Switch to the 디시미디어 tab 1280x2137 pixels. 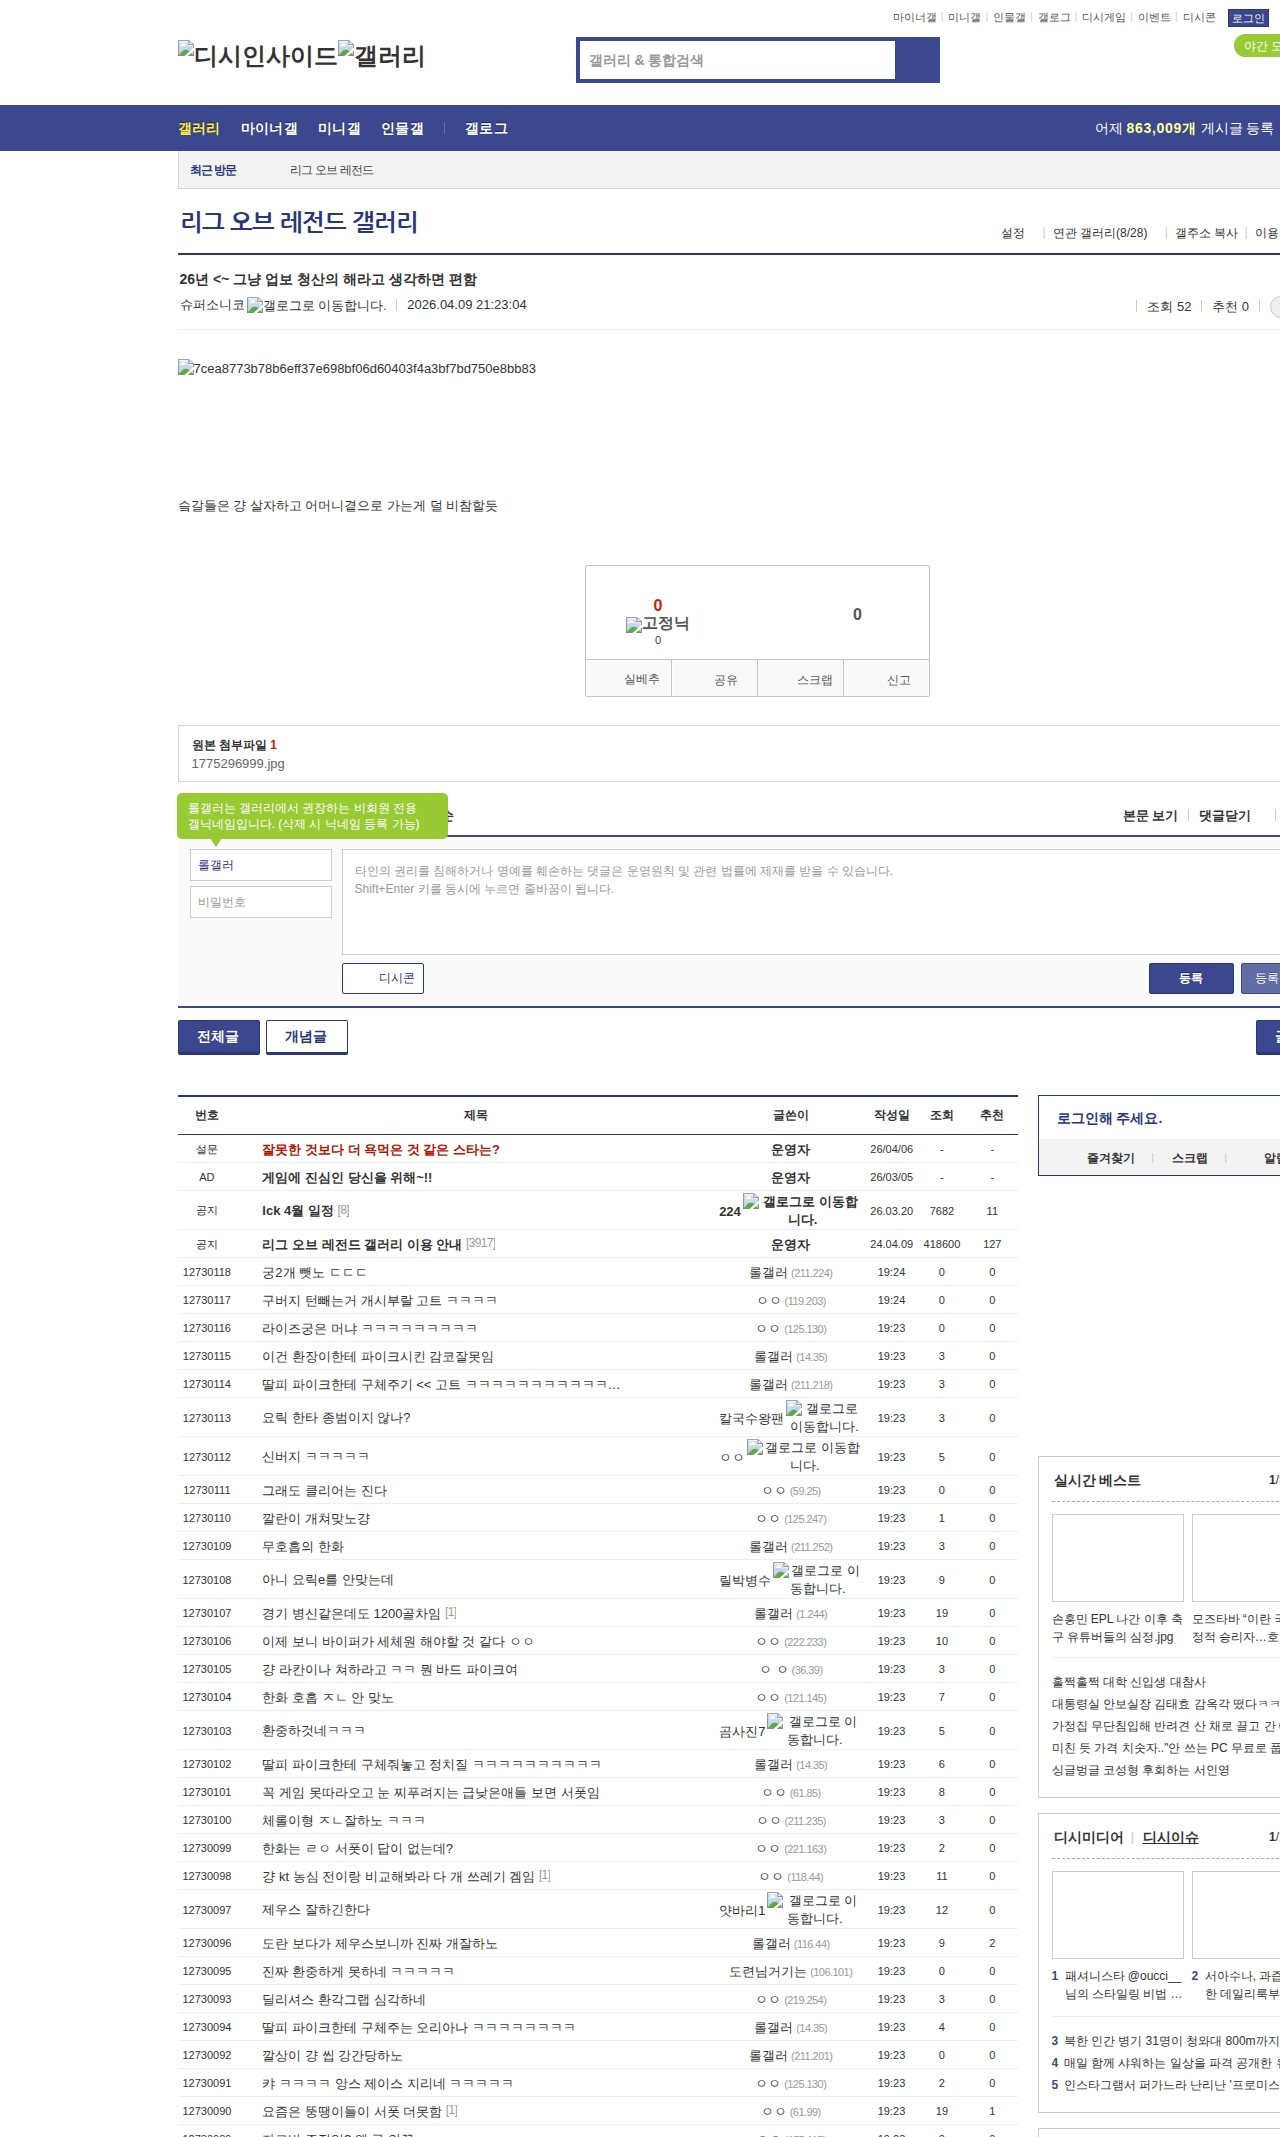pos(1088,1837)
